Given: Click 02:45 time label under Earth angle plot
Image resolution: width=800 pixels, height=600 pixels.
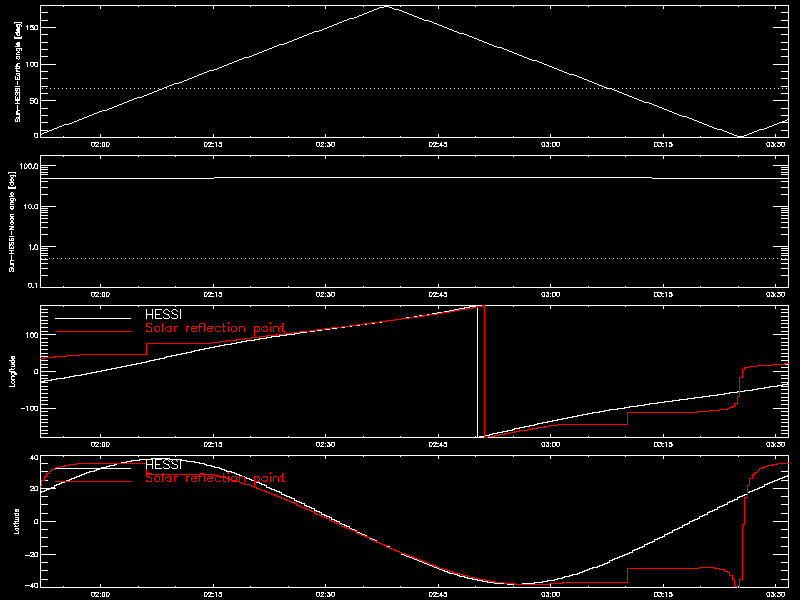Looking at the screenshot, I should coord(438,144).
